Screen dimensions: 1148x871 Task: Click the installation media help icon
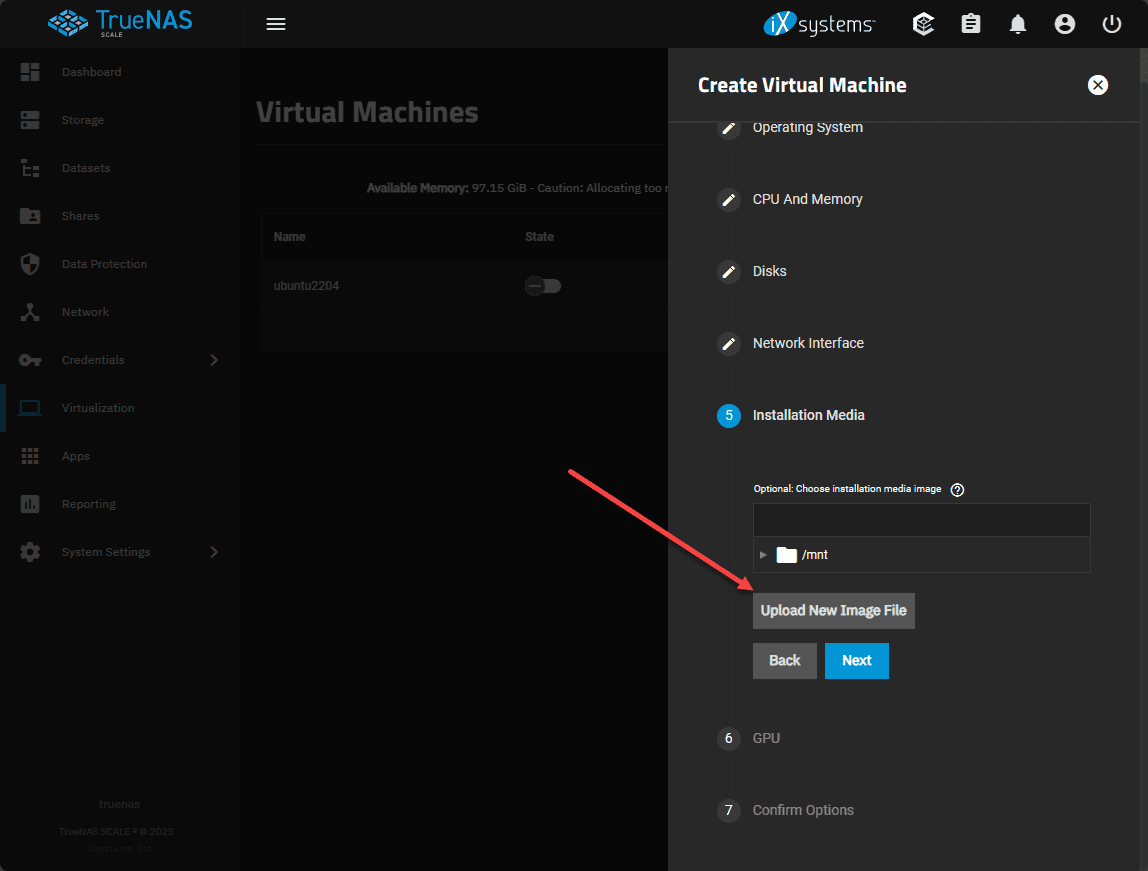[x=957, y=489]
